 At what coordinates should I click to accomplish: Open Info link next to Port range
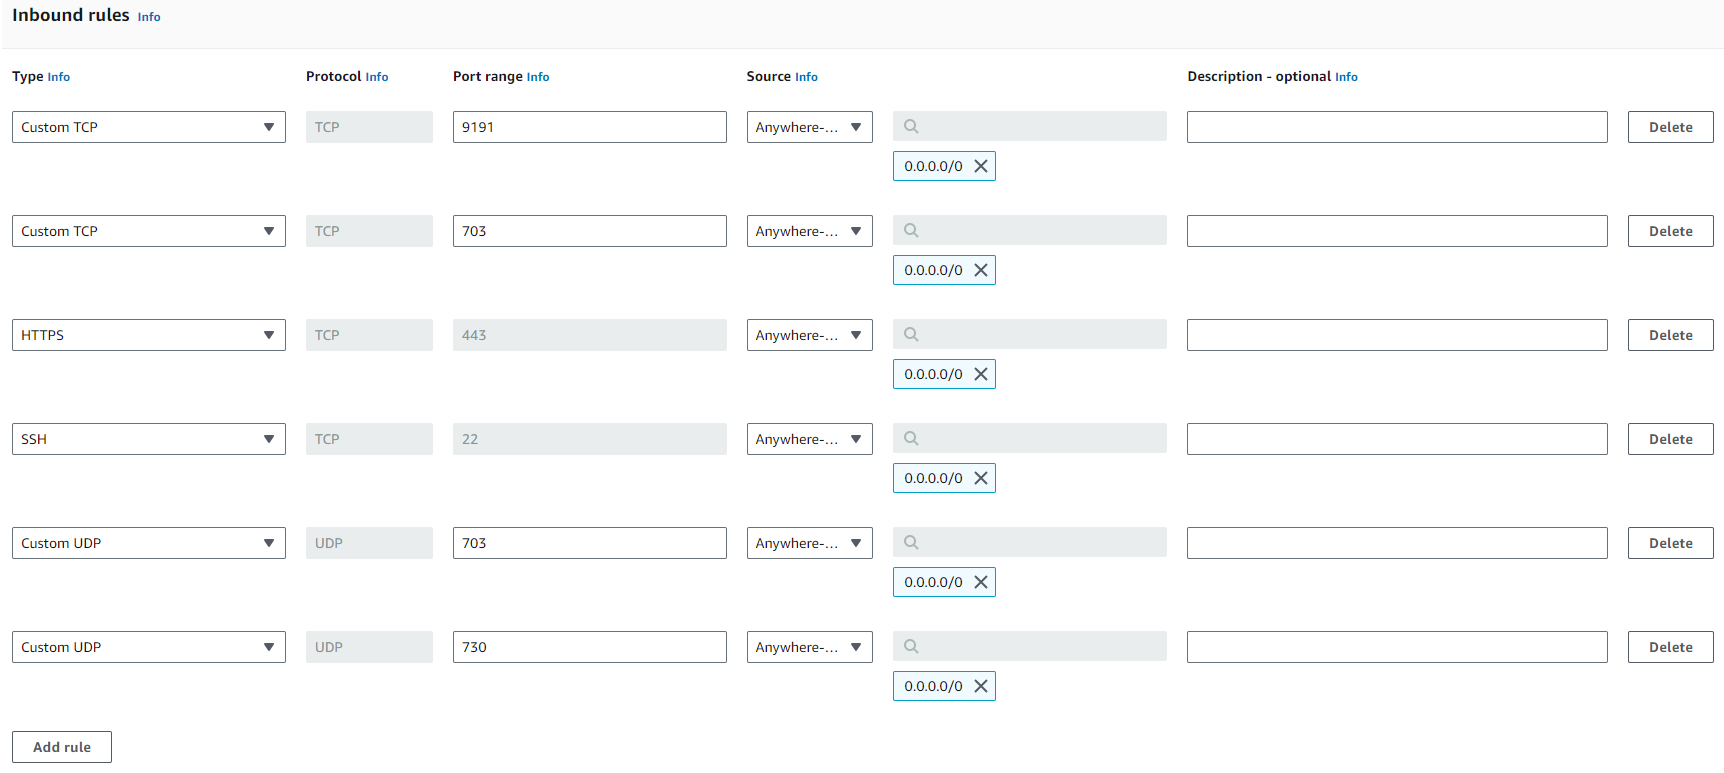[538, 77]
